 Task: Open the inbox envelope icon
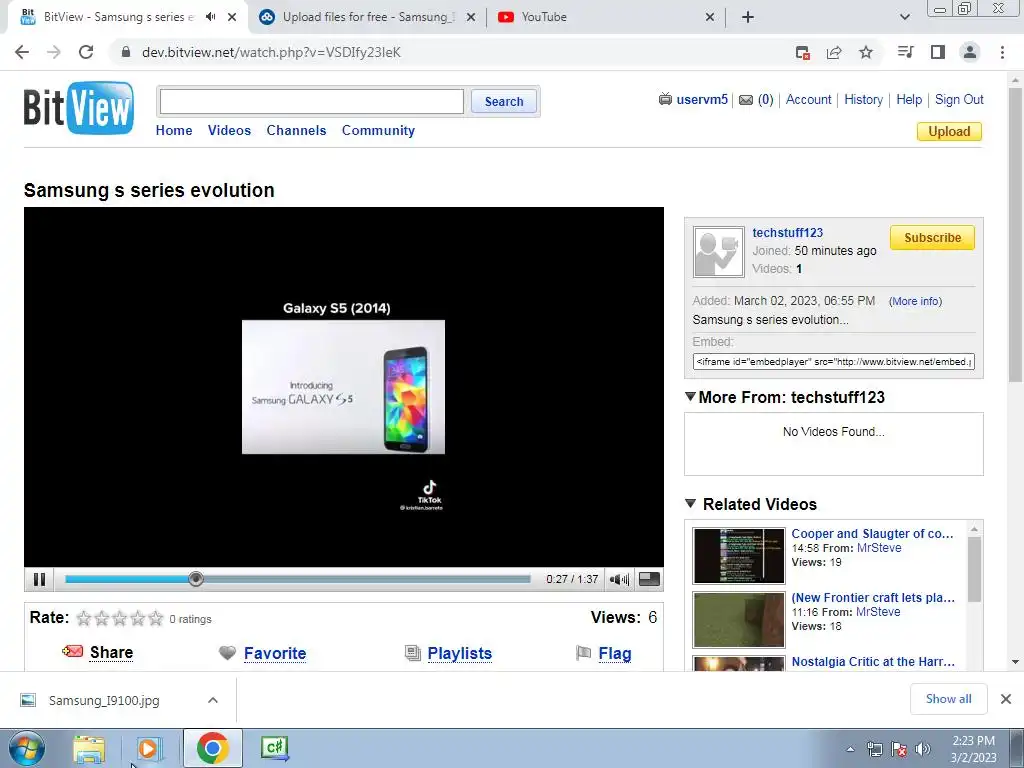point(746,100)
